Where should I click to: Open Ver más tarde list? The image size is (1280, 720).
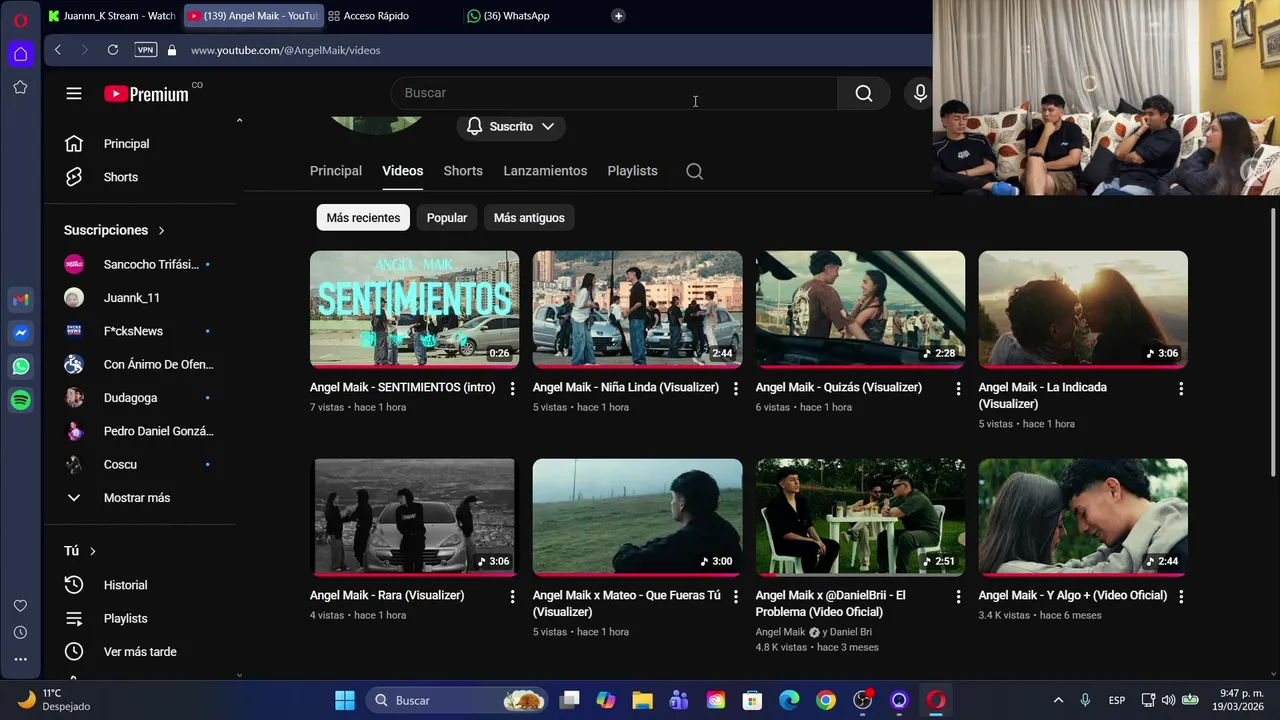pyautogui.click(x=140, y=652)
